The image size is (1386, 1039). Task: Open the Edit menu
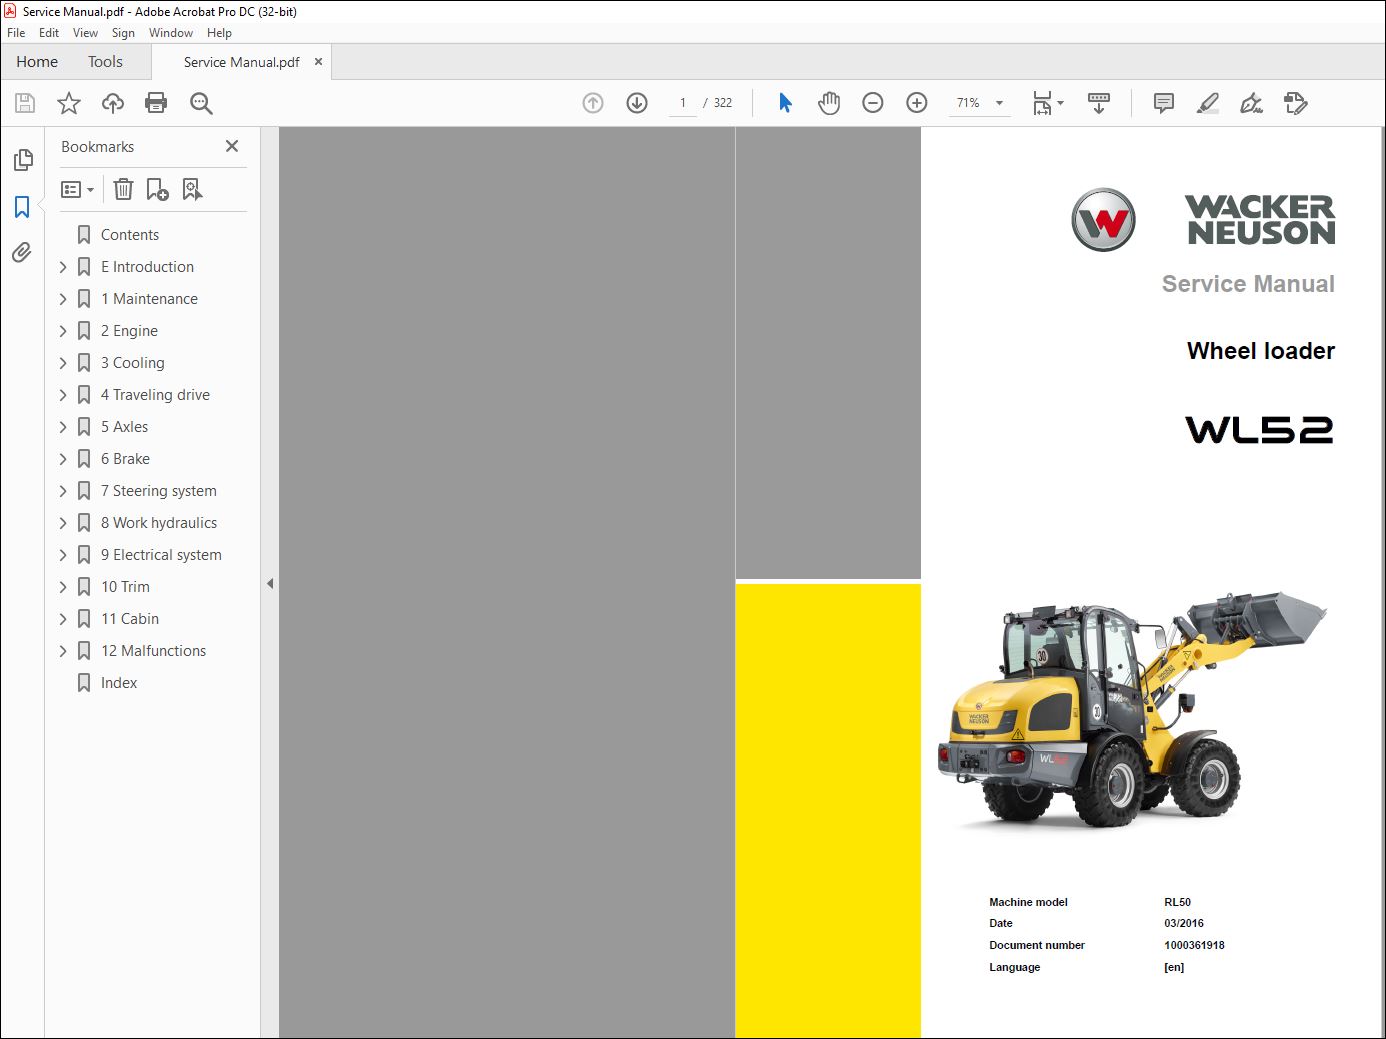(x=49, y=33)
